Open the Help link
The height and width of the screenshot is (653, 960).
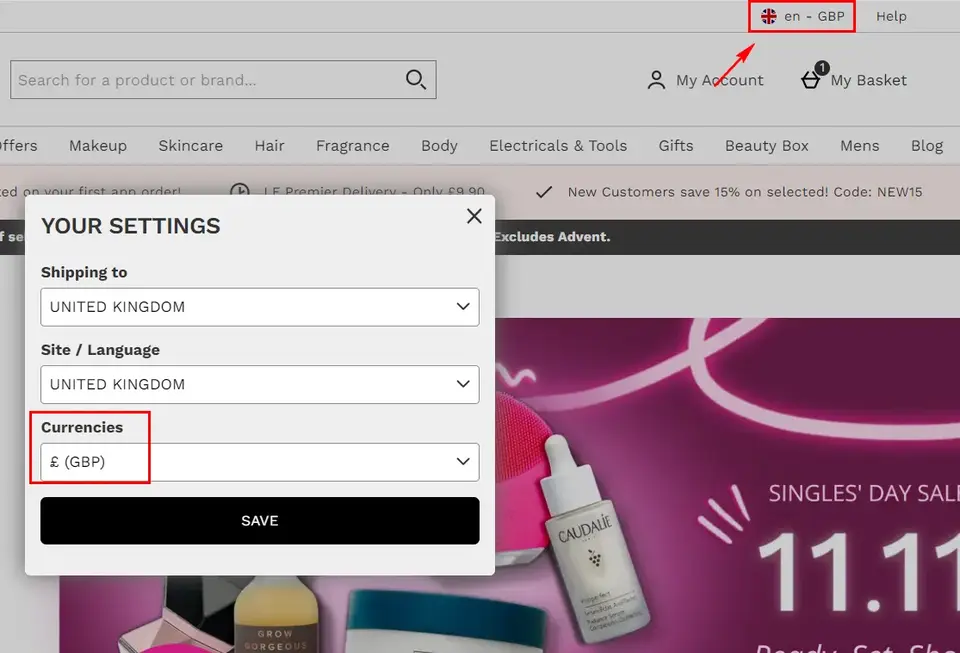891,17
